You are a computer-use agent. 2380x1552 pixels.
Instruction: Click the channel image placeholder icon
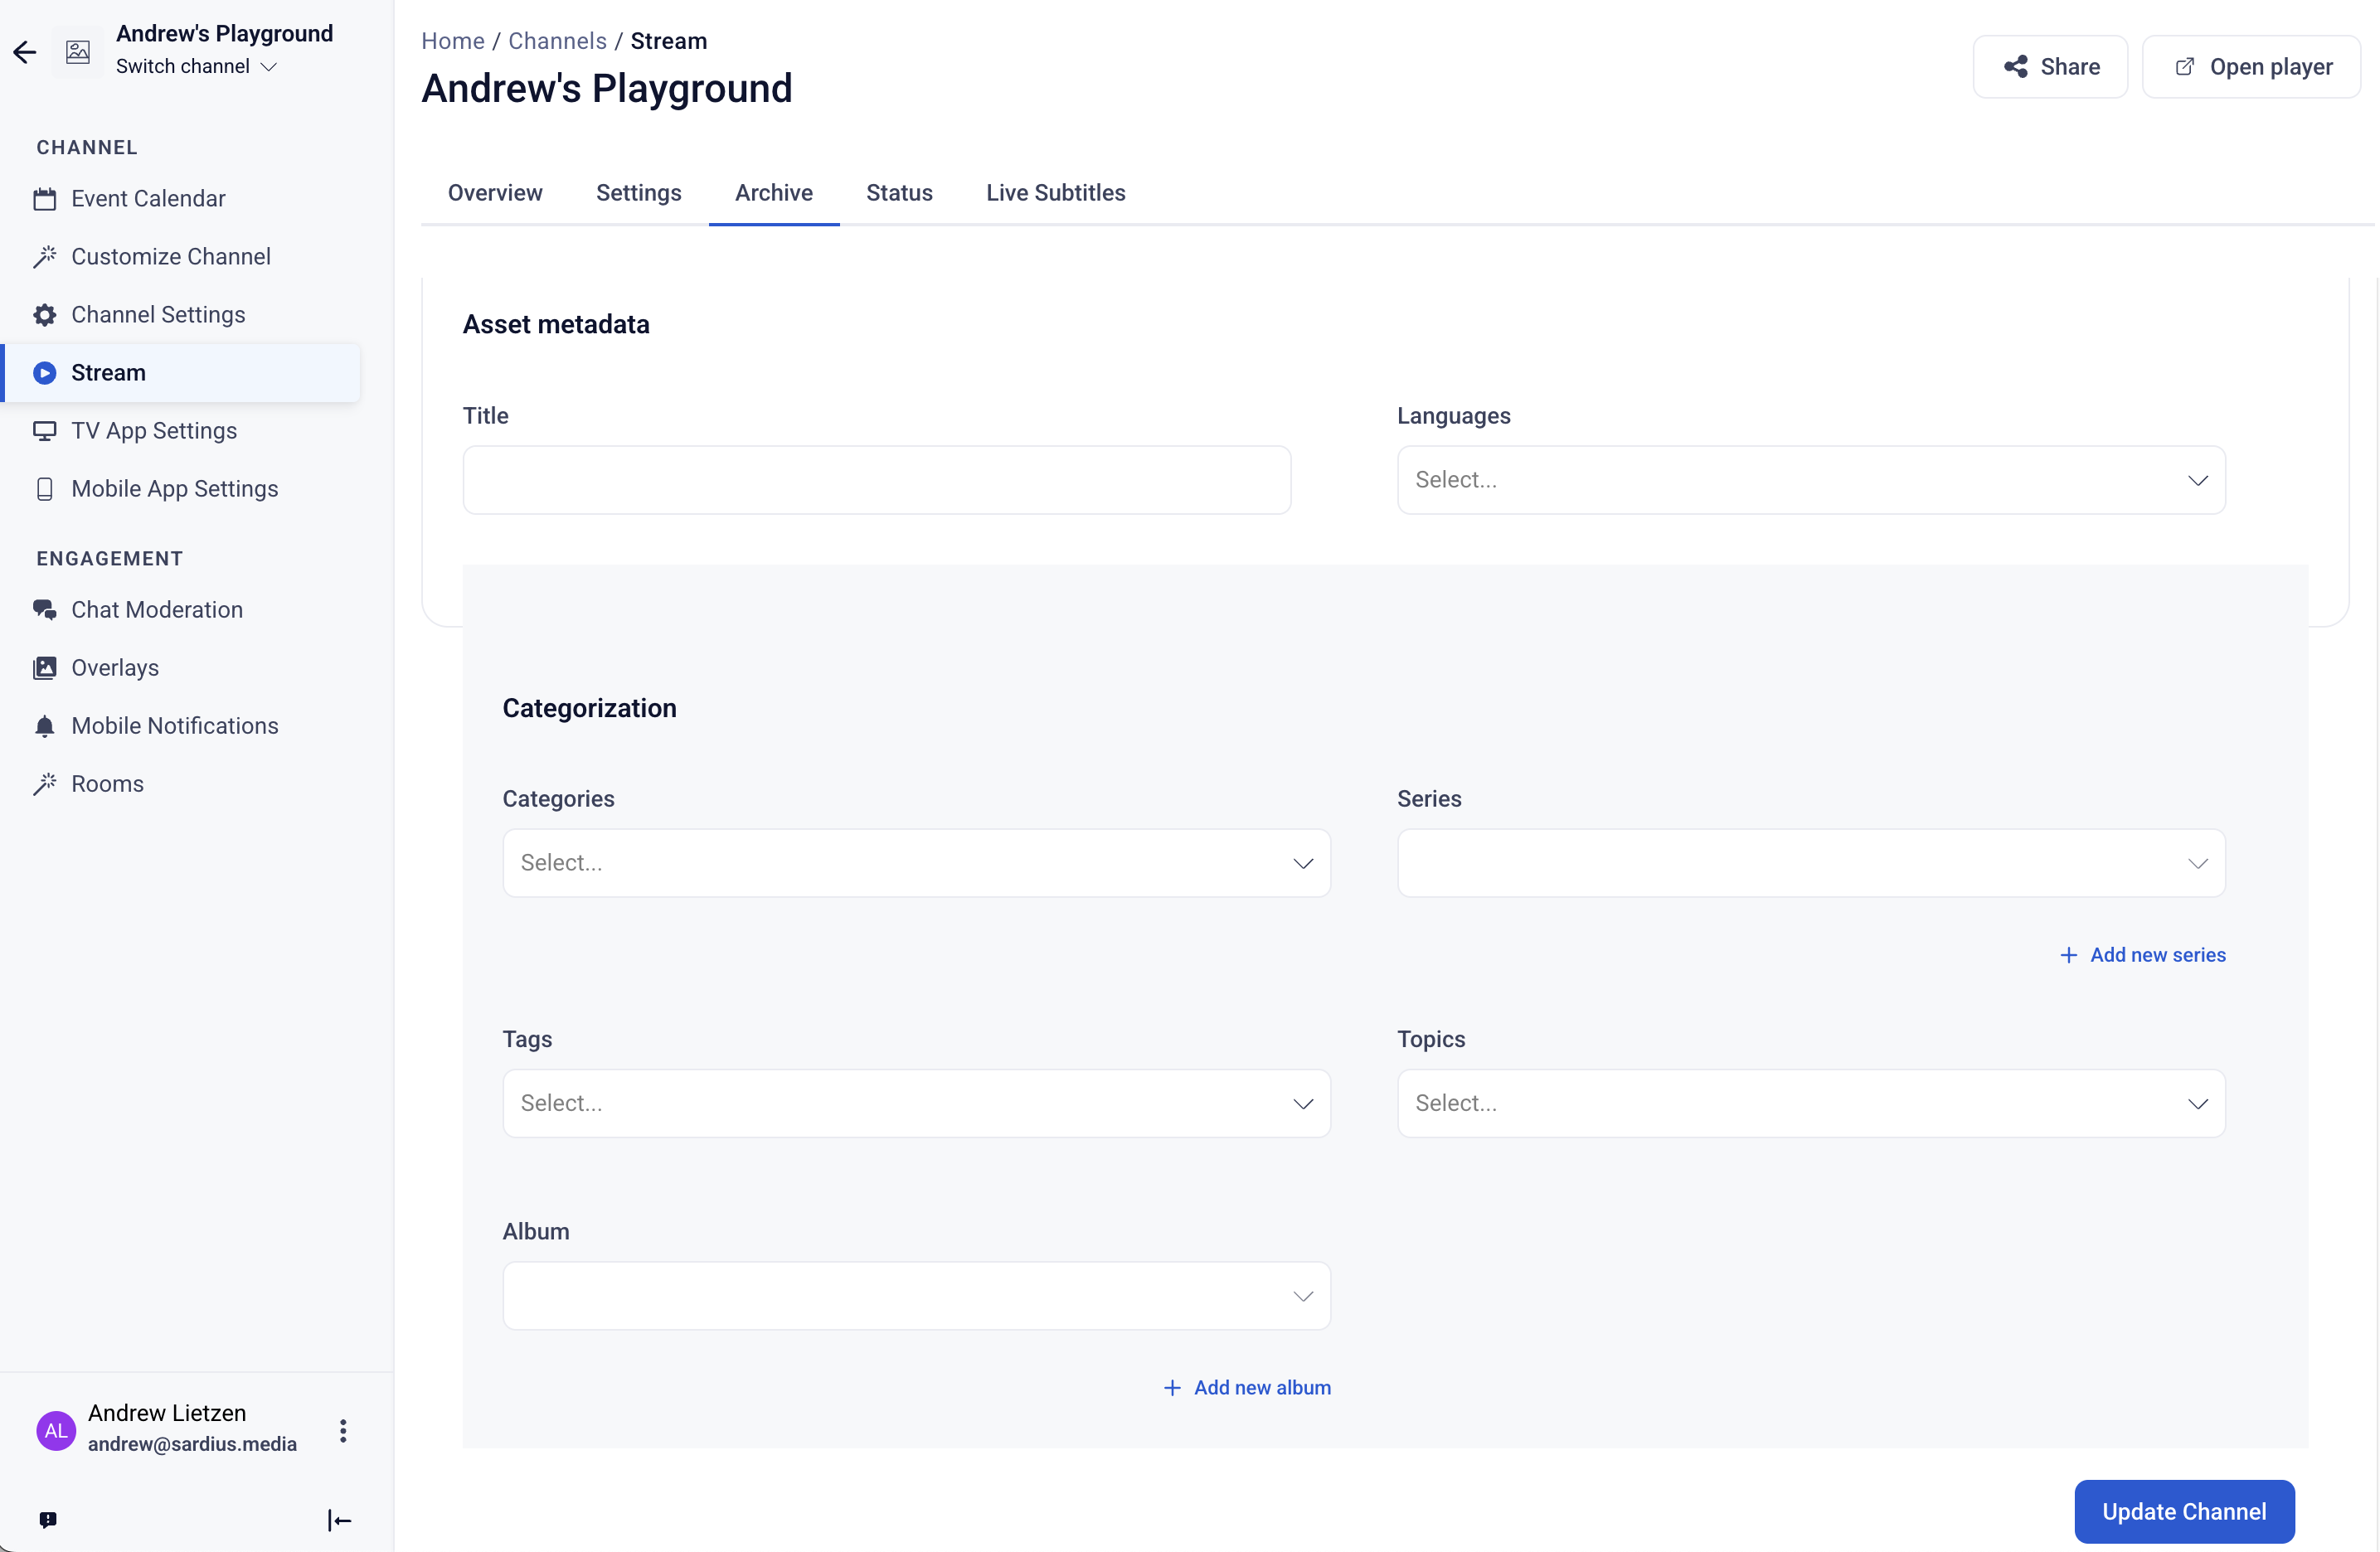coord(78,52)
